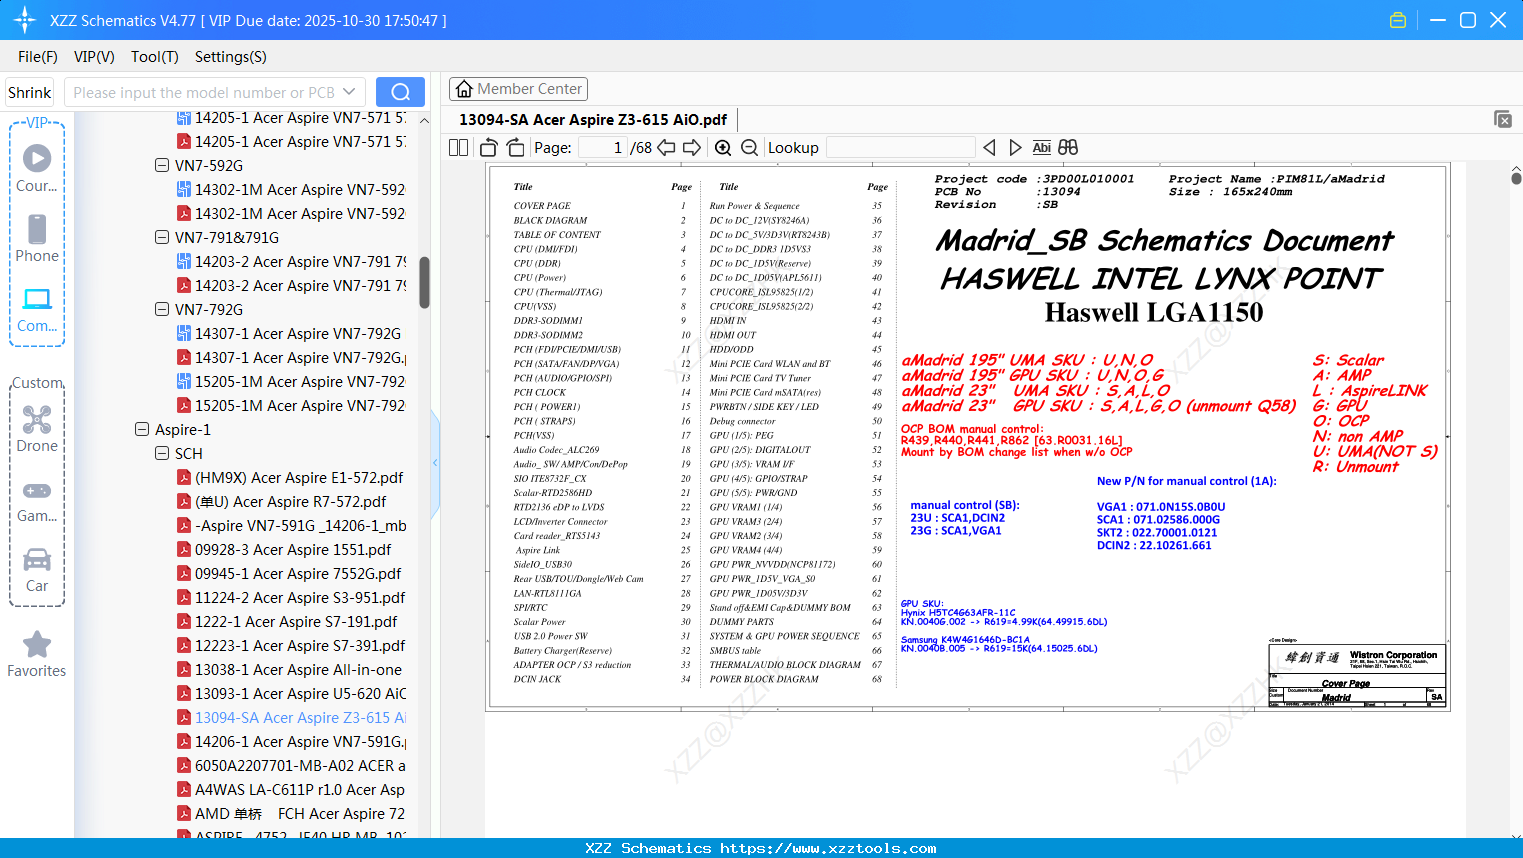Open the Settings(S) menu
This screenshot has width=1523, height=858.
[x=231, y=57]
